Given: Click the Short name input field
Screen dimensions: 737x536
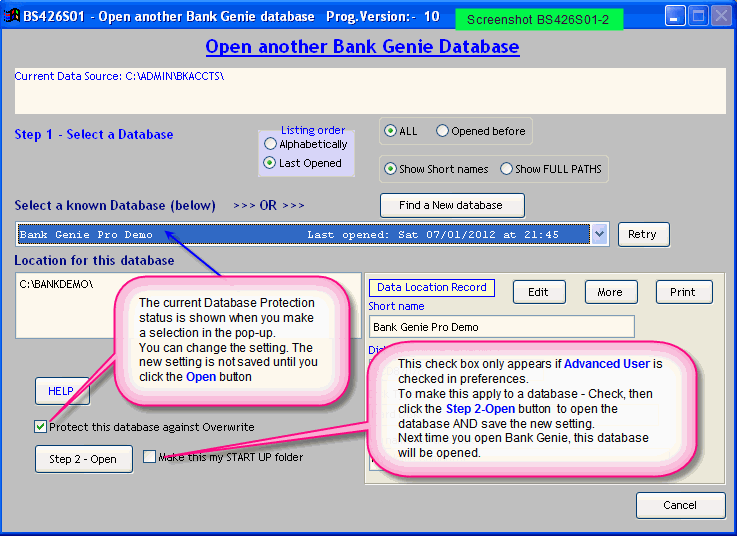Looking at the screenshot, I should point(502,327).
